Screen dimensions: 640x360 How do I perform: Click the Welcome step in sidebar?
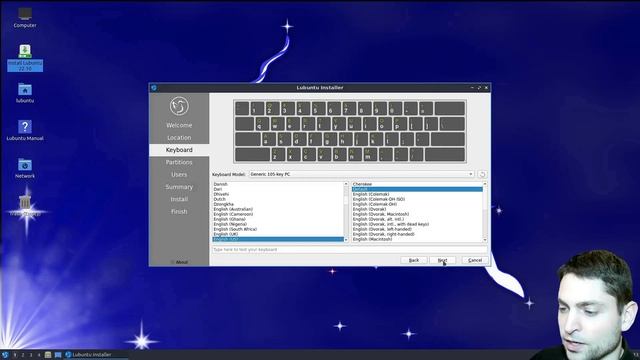click(179, 125)
